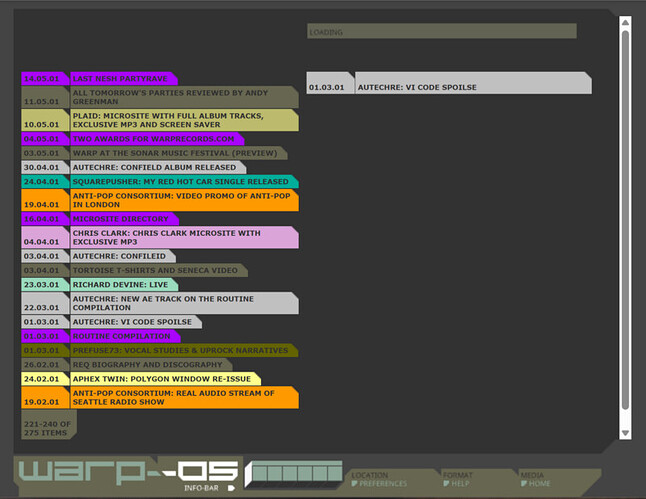The width and height of the screenshot is (646, 499).
Task: Open Prefuse73 Vocal Studies item
Action: click(185, 350)
